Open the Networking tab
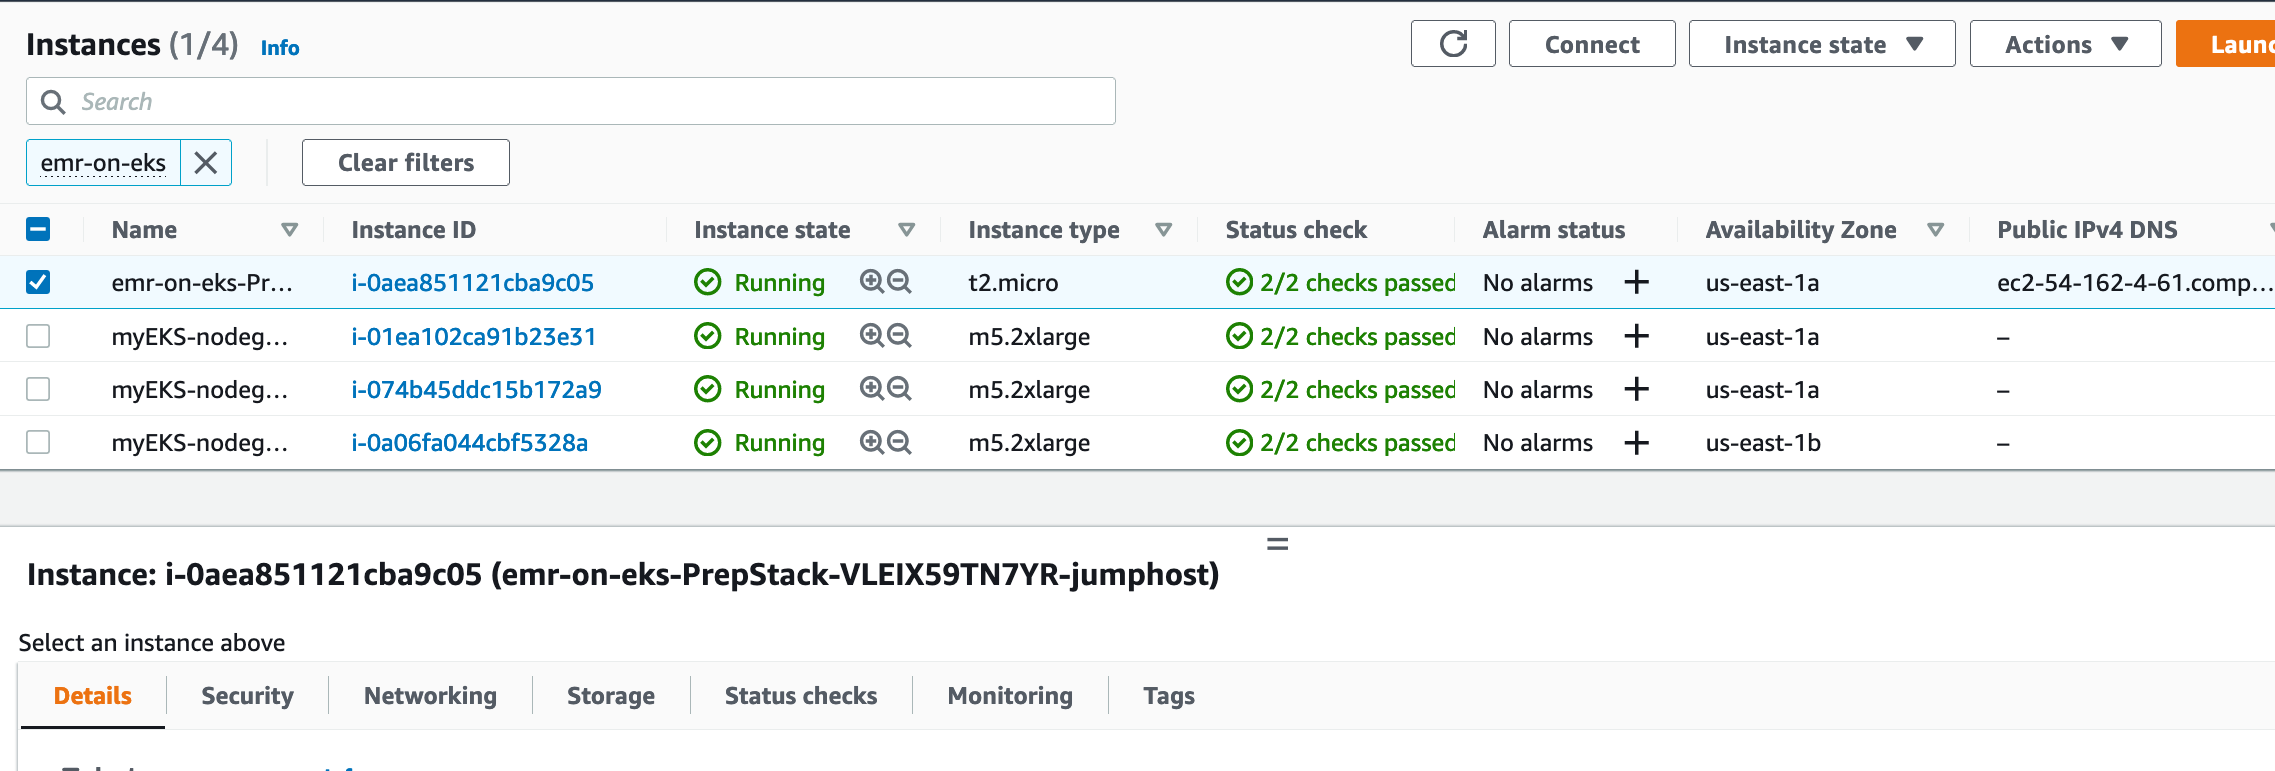Screen dimensions: 2275x771 click(x=430, y=696)
